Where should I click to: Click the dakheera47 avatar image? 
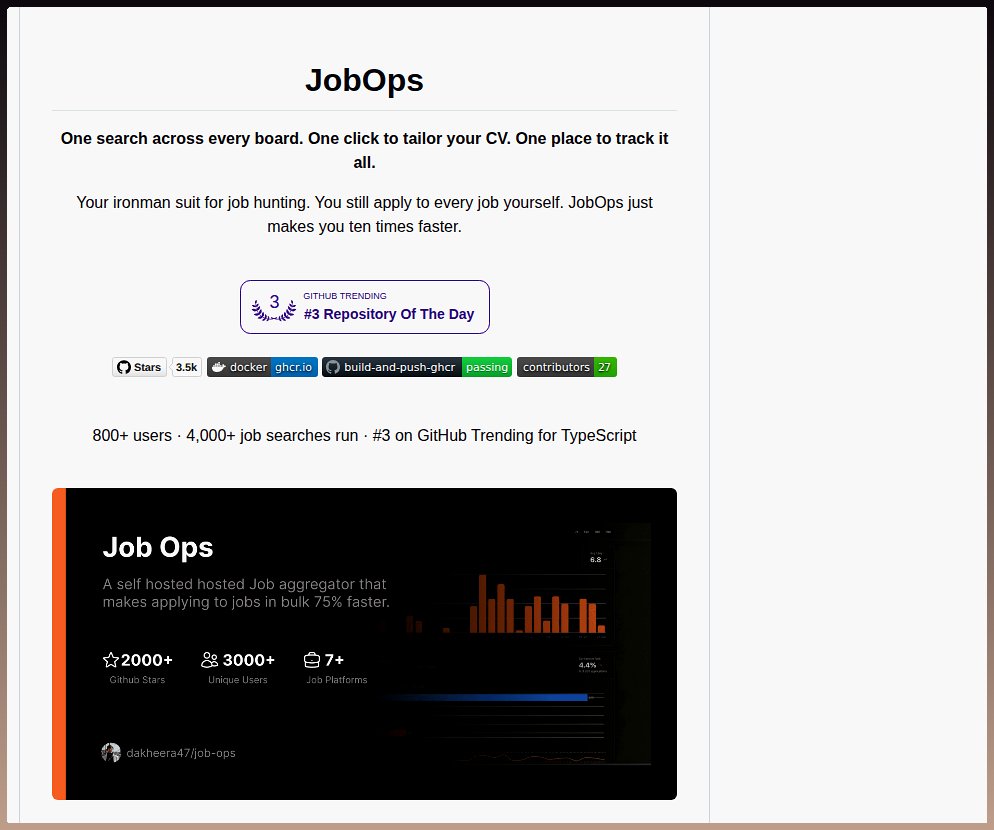(x=111, y=753)
